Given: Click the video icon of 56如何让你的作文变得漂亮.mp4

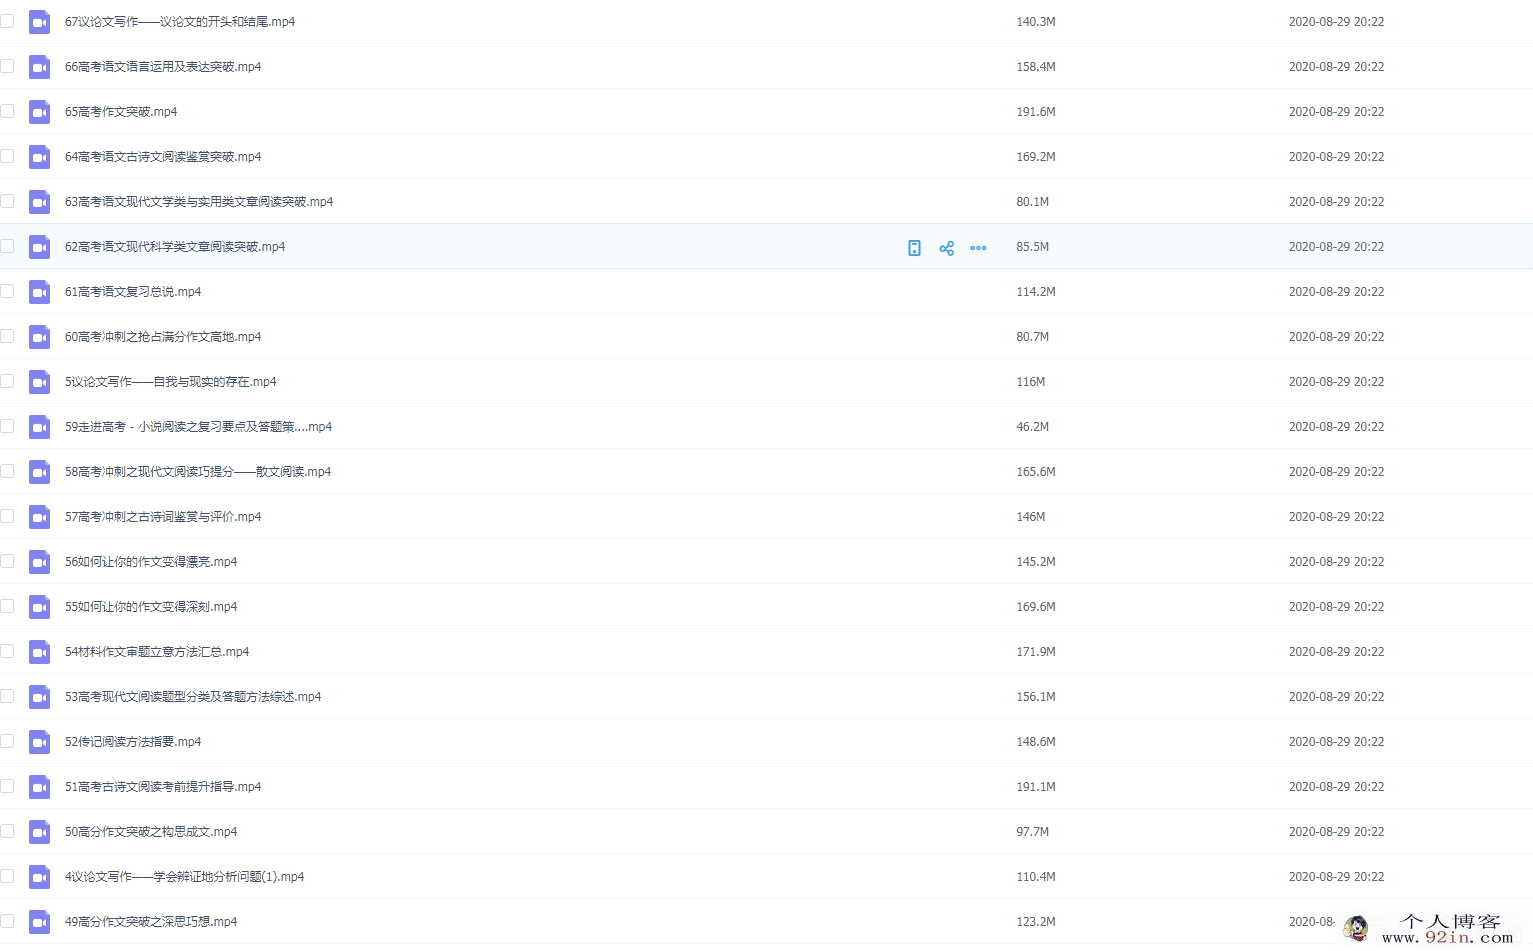Looking at the screenshot, I should click(x=39, y=562).
